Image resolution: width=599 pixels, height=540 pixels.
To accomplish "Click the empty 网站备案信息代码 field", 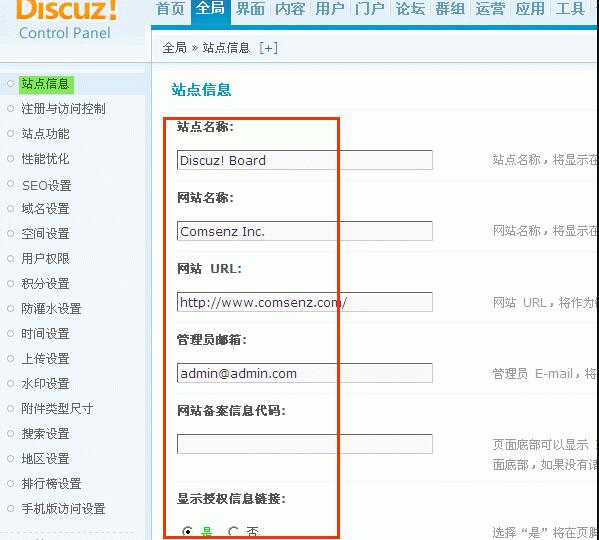I will pyautogui.click(x=304, y=444).
